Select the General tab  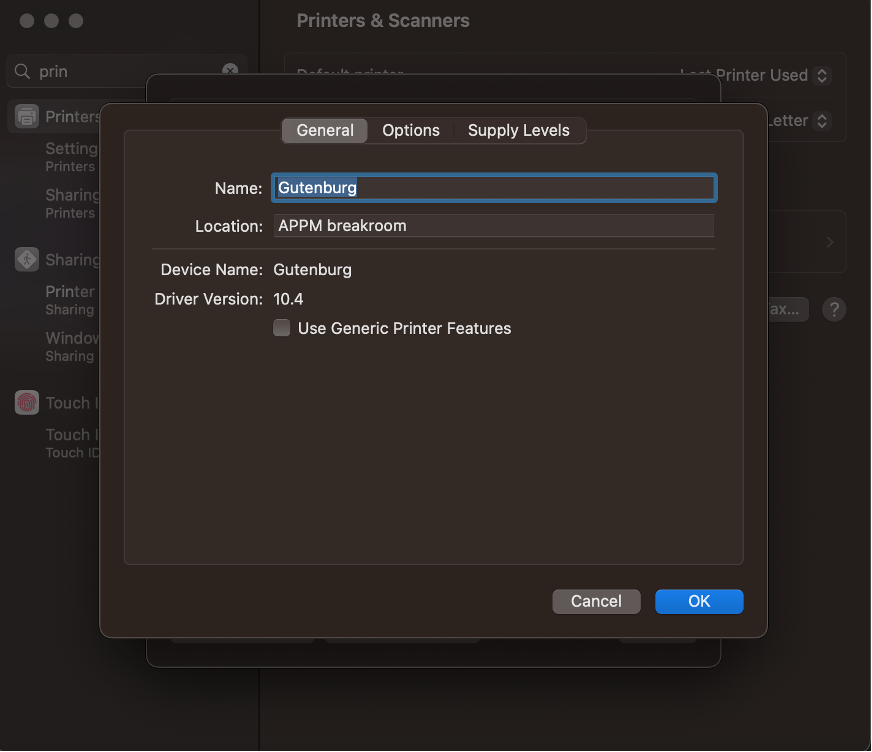[324, 130]
